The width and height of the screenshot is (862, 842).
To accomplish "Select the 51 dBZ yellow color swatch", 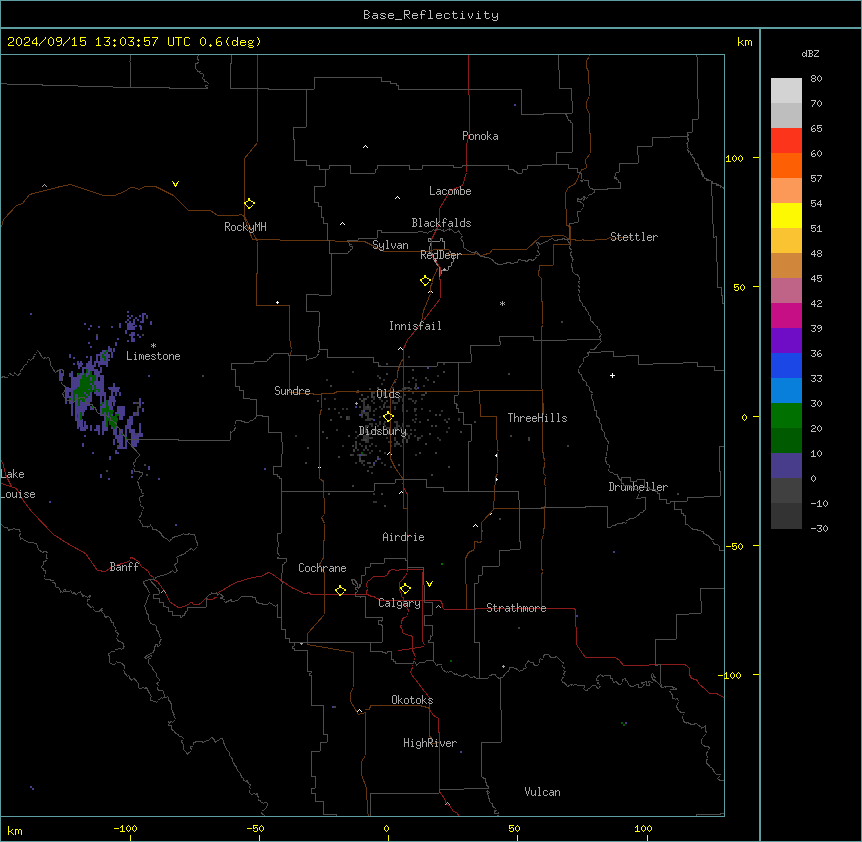I will pos(786,240).
